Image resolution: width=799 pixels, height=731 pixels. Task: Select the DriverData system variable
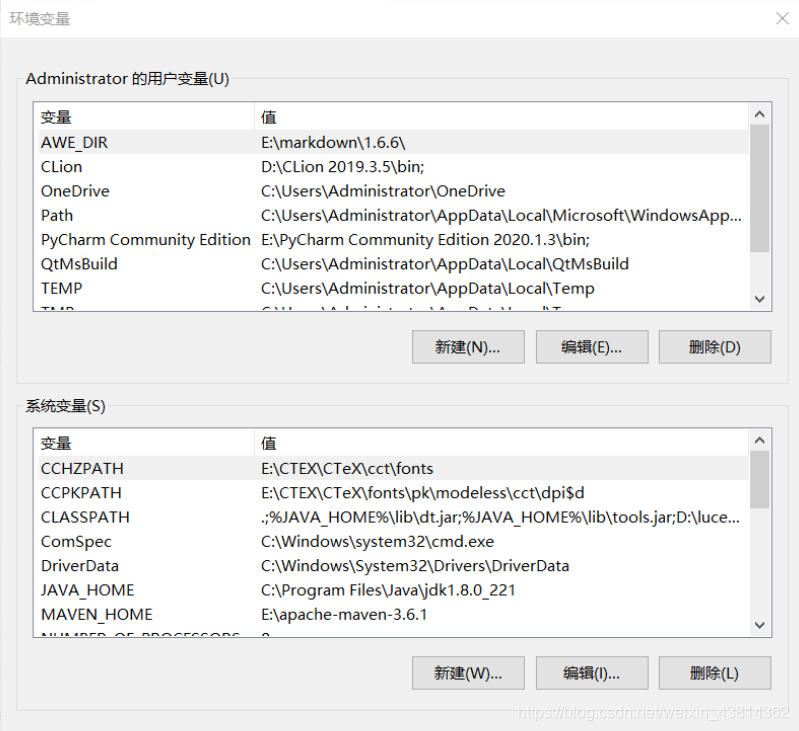pos(393,565)
